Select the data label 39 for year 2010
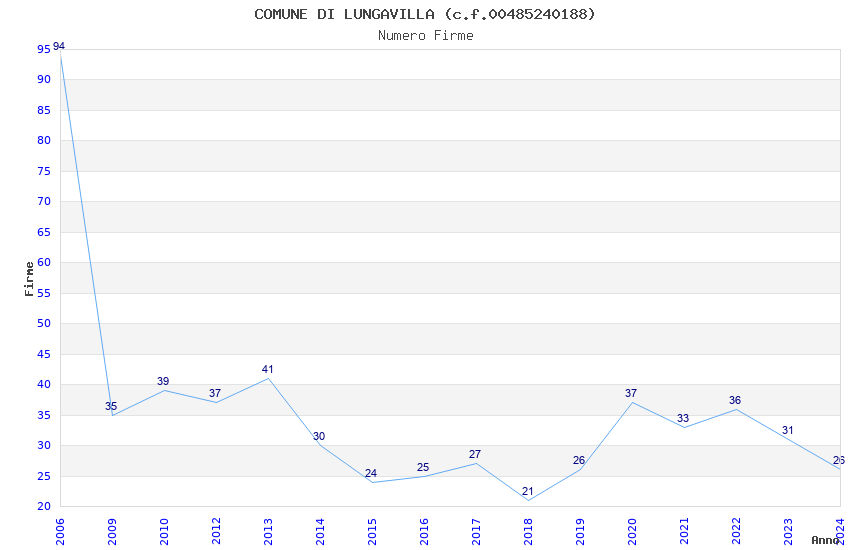Viewport: 850px width, 550px height. pos(163,381)
